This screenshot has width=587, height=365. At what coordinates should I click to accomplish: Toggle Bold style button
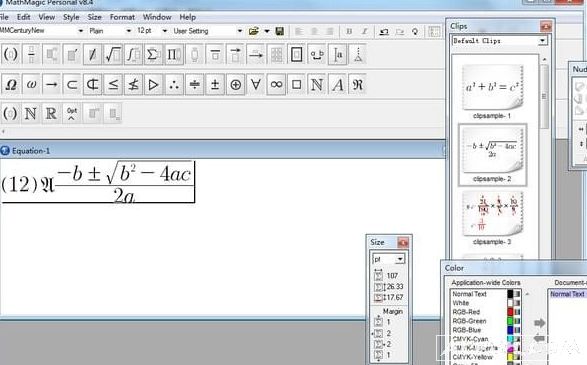[349, 31]
